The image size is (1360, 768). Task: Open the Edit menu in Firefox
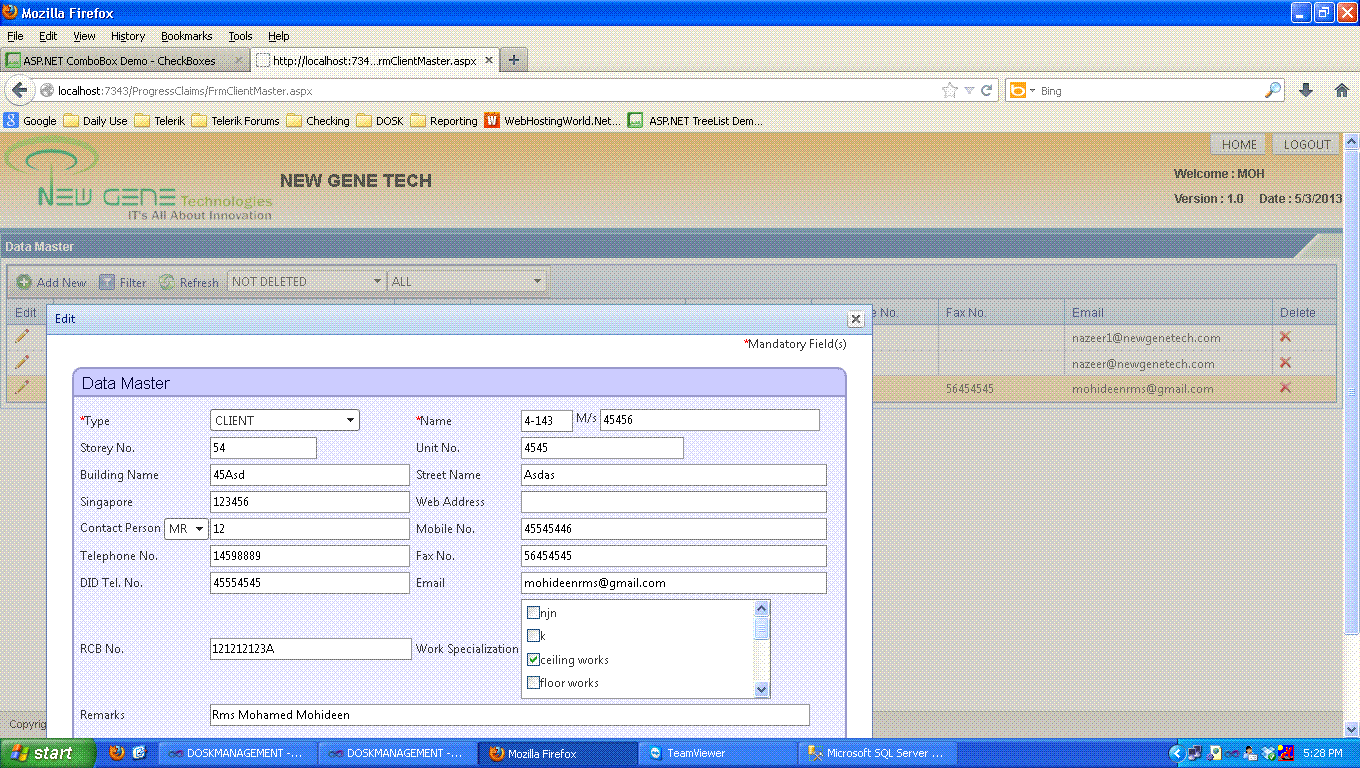(48, 36)
